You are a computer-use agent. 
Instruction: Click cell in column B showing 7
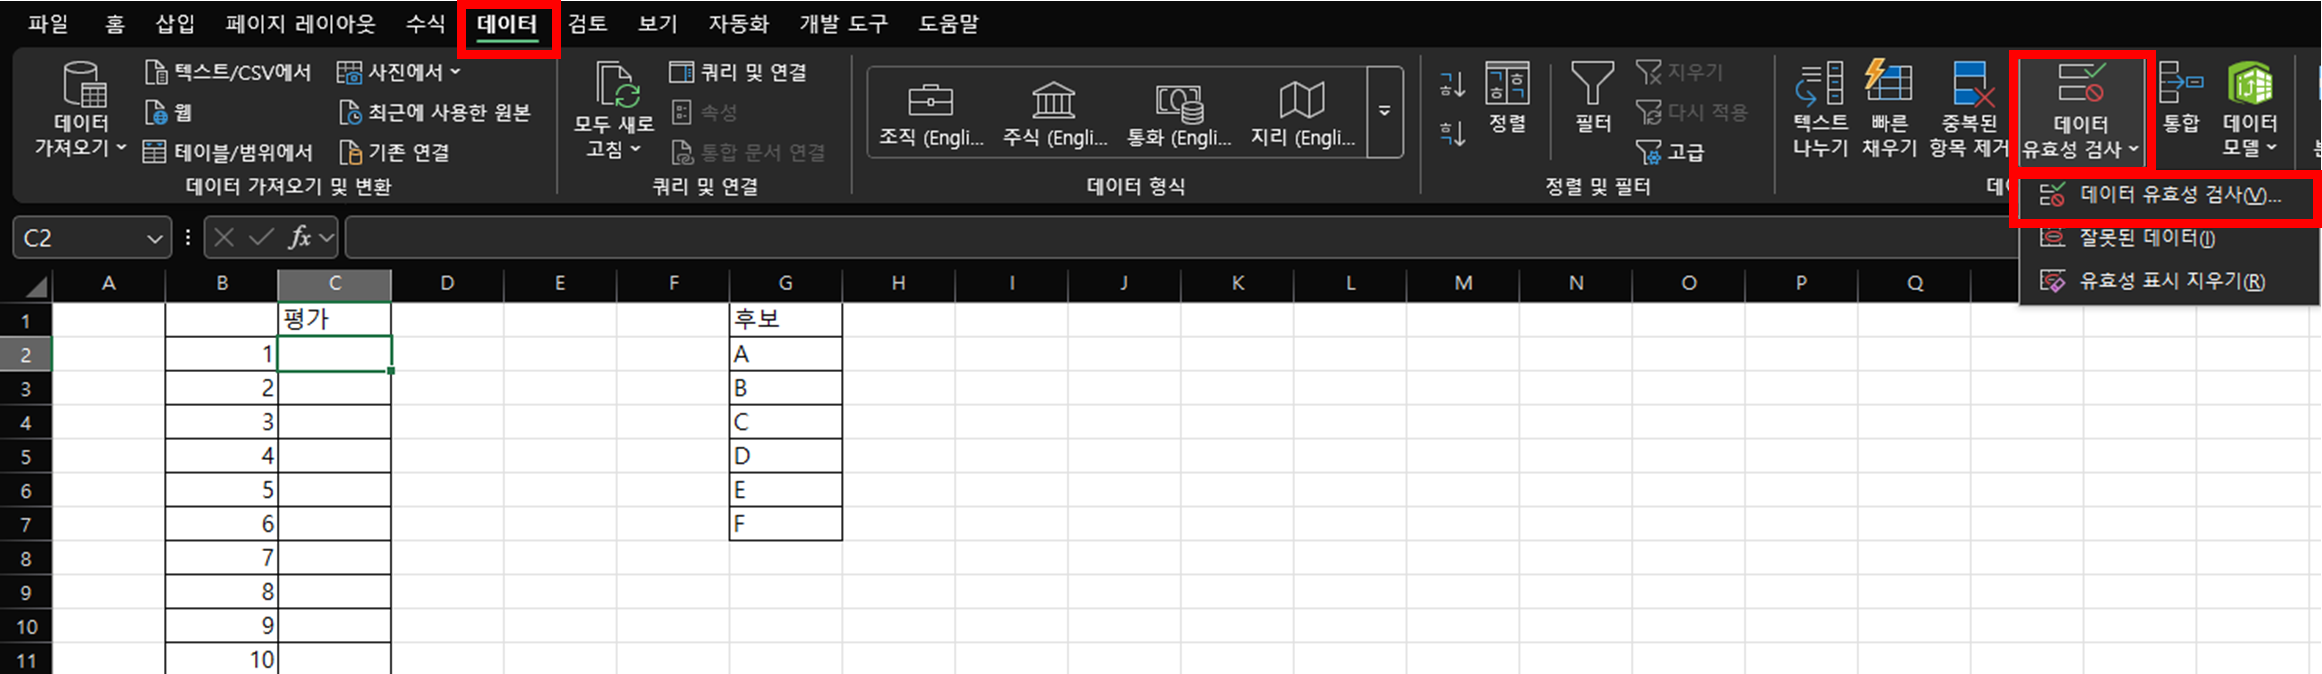[221, 558]
